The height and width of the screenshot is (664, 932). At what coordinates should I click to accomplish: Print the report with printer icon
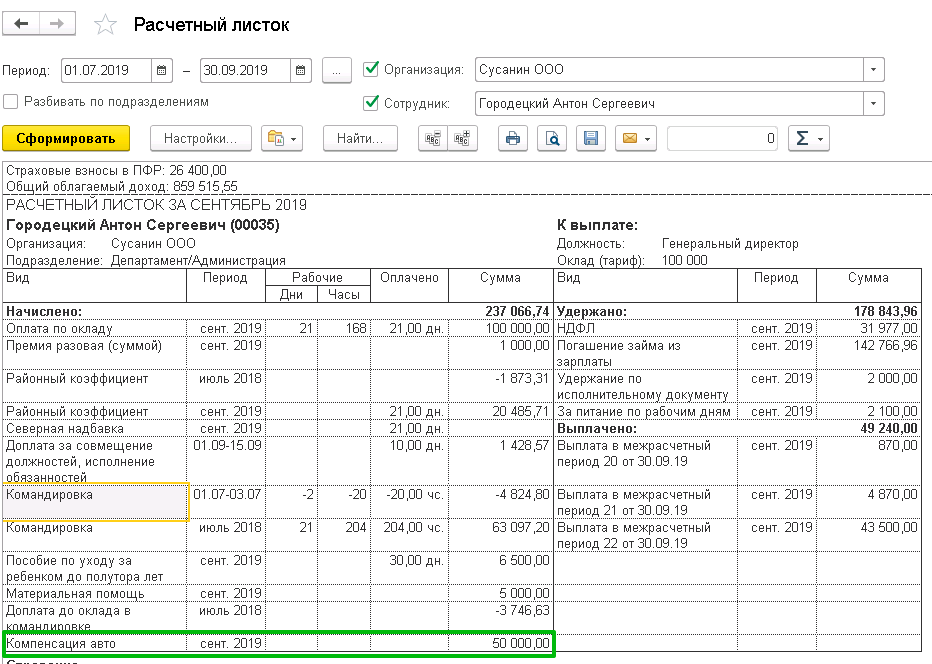(x=512, y=139)
